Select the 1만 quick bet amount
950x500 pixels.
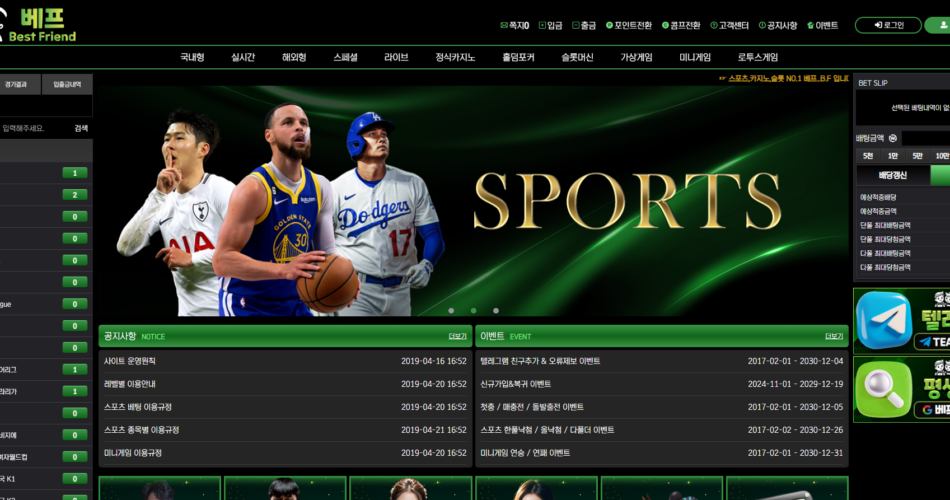point(892,156)
